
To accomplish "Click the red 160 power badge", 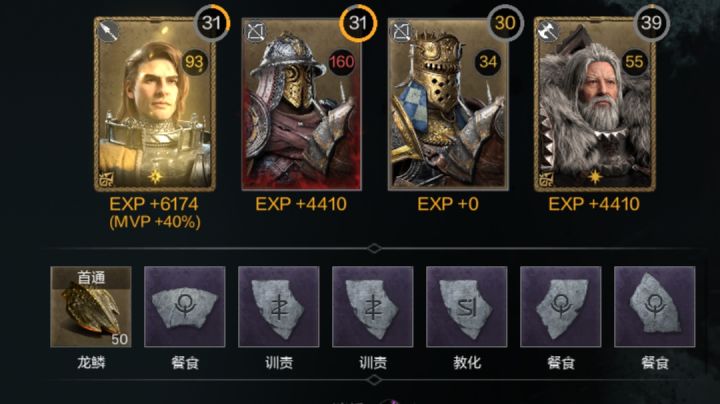I will pyautogui.click(x=342, y=62).
